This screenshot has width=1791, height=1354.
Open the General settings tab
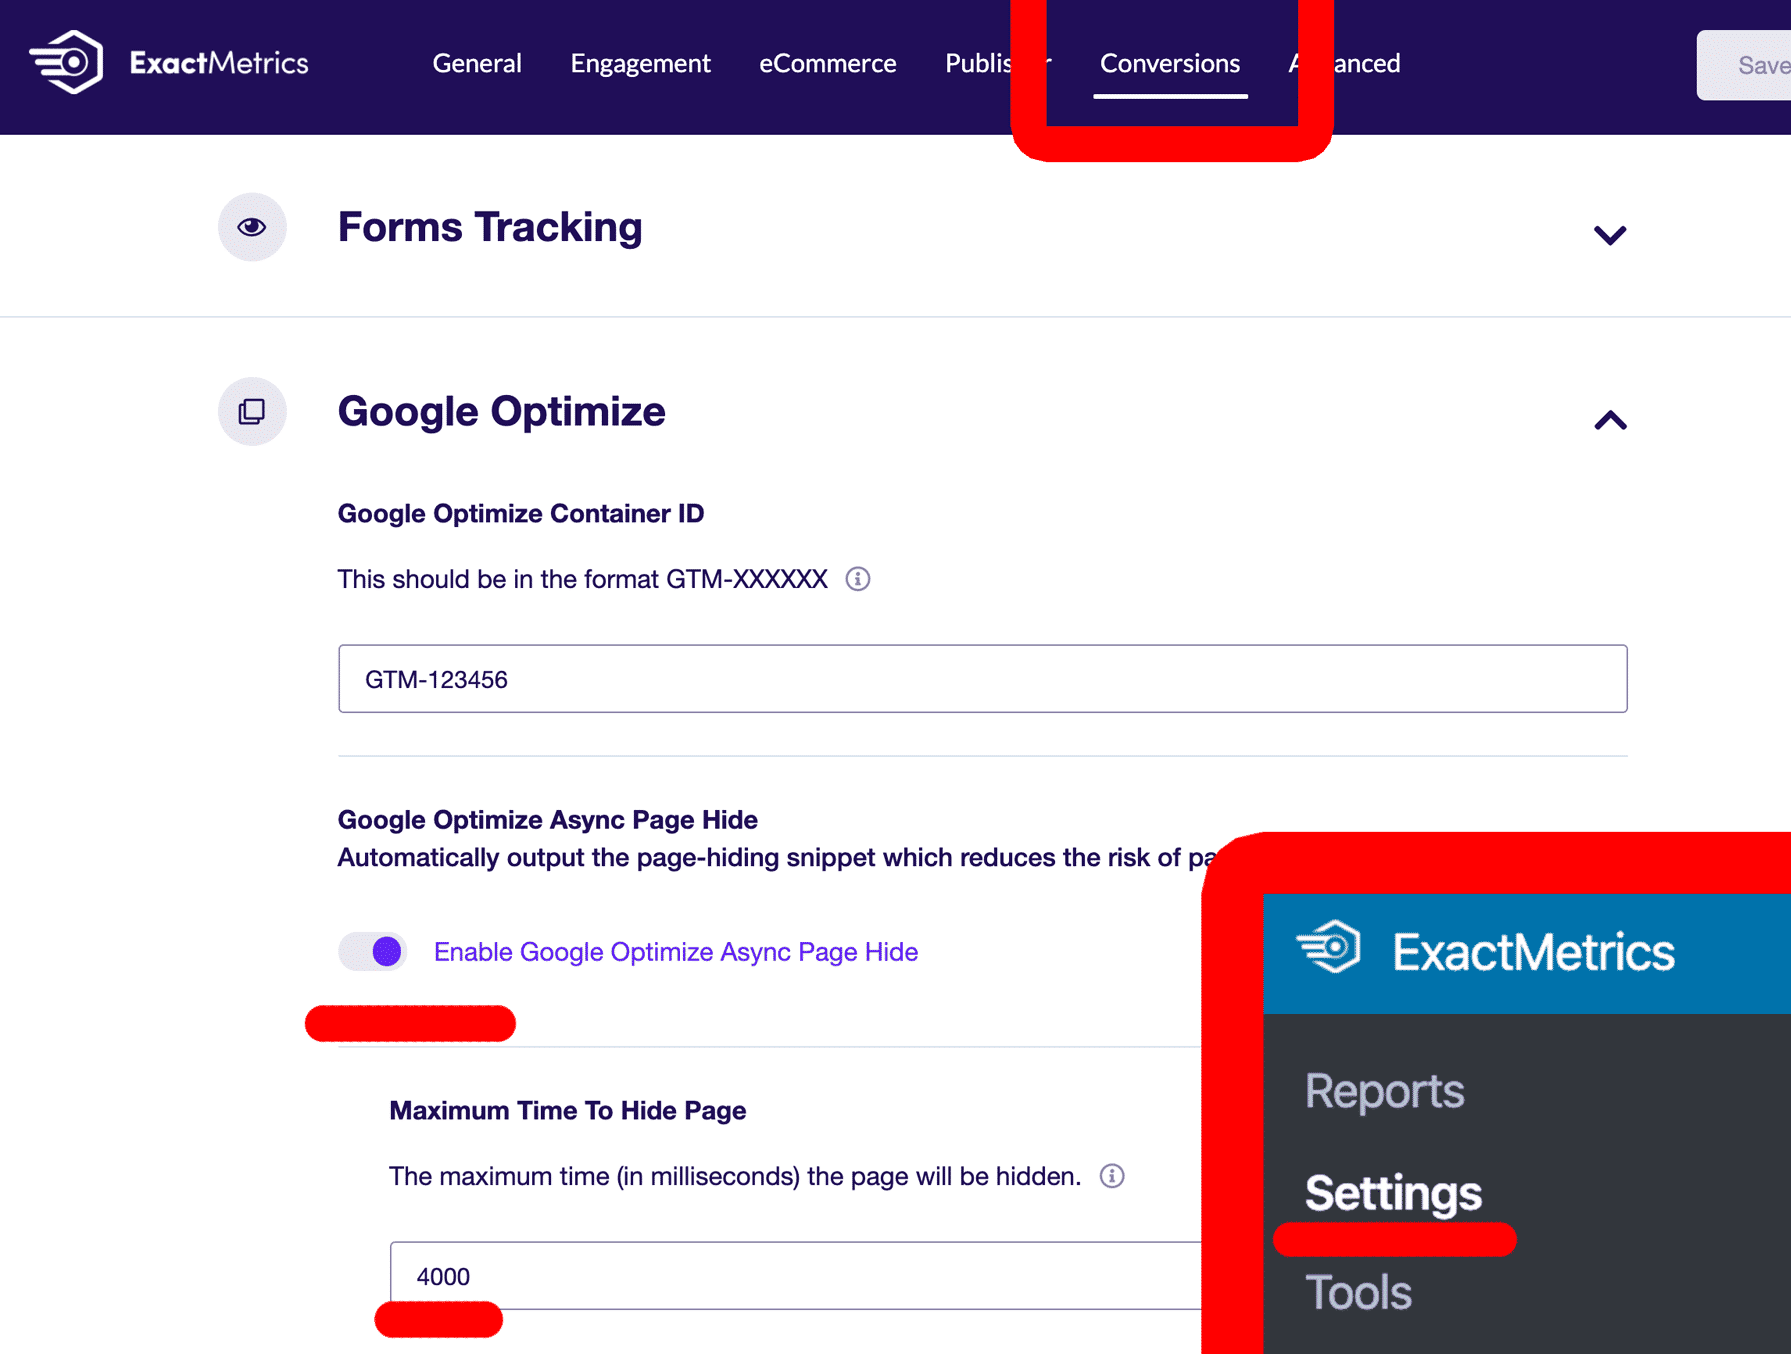point(477,63)
